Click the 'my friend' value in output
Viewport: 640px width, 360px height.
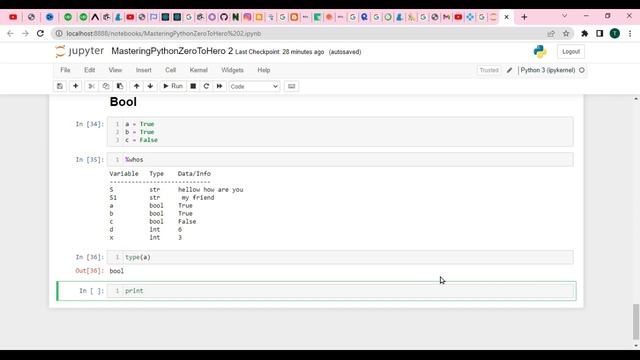(198, 198)
